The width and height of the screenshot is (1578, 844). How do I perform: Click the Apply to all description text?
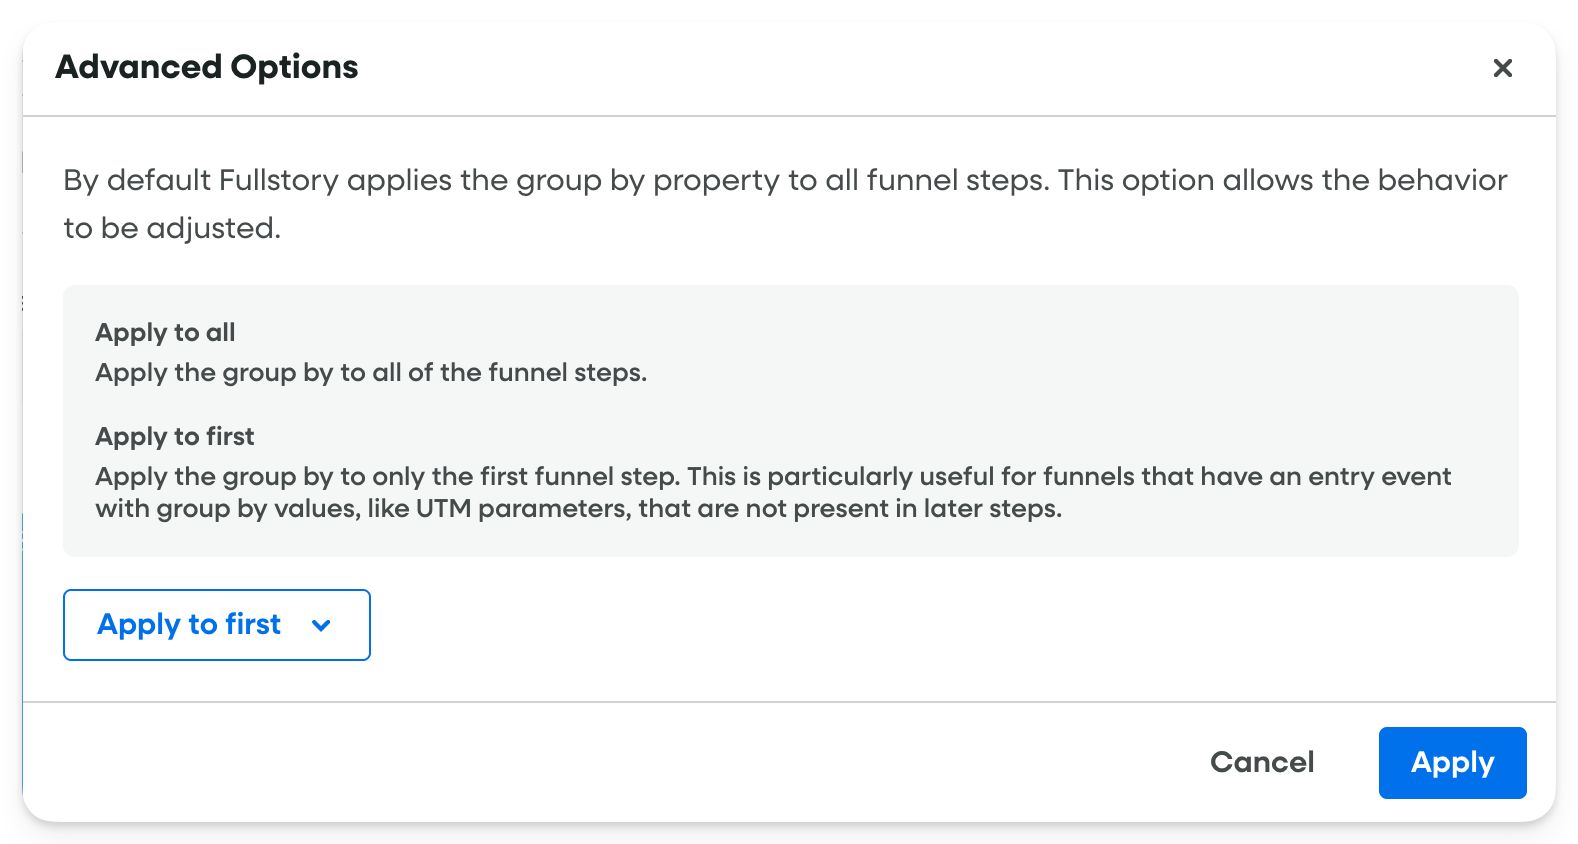pos(371,372)
